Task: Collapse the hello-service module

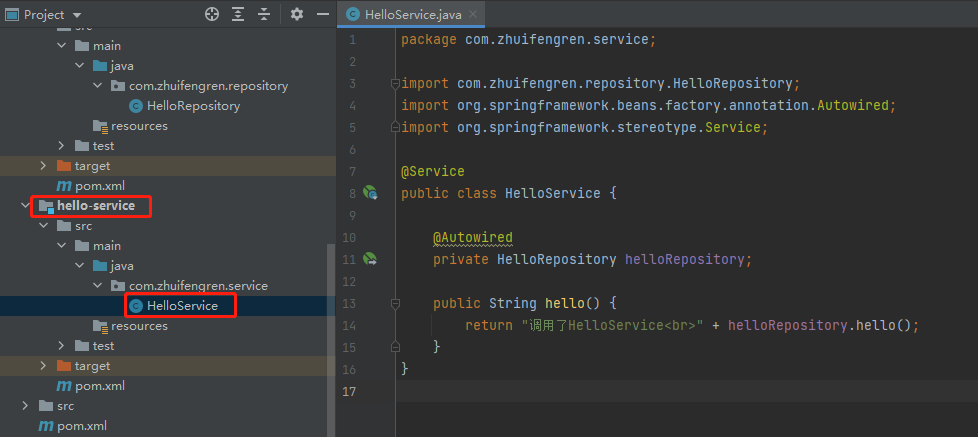Action: pyautogui.click(x=25, y=206)
